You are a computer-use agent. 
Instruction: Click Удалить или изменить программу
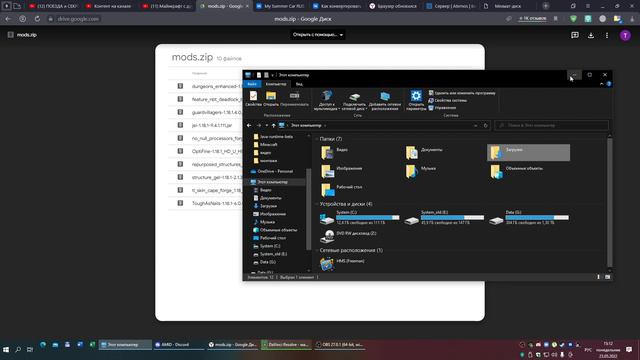pos(462,93)
